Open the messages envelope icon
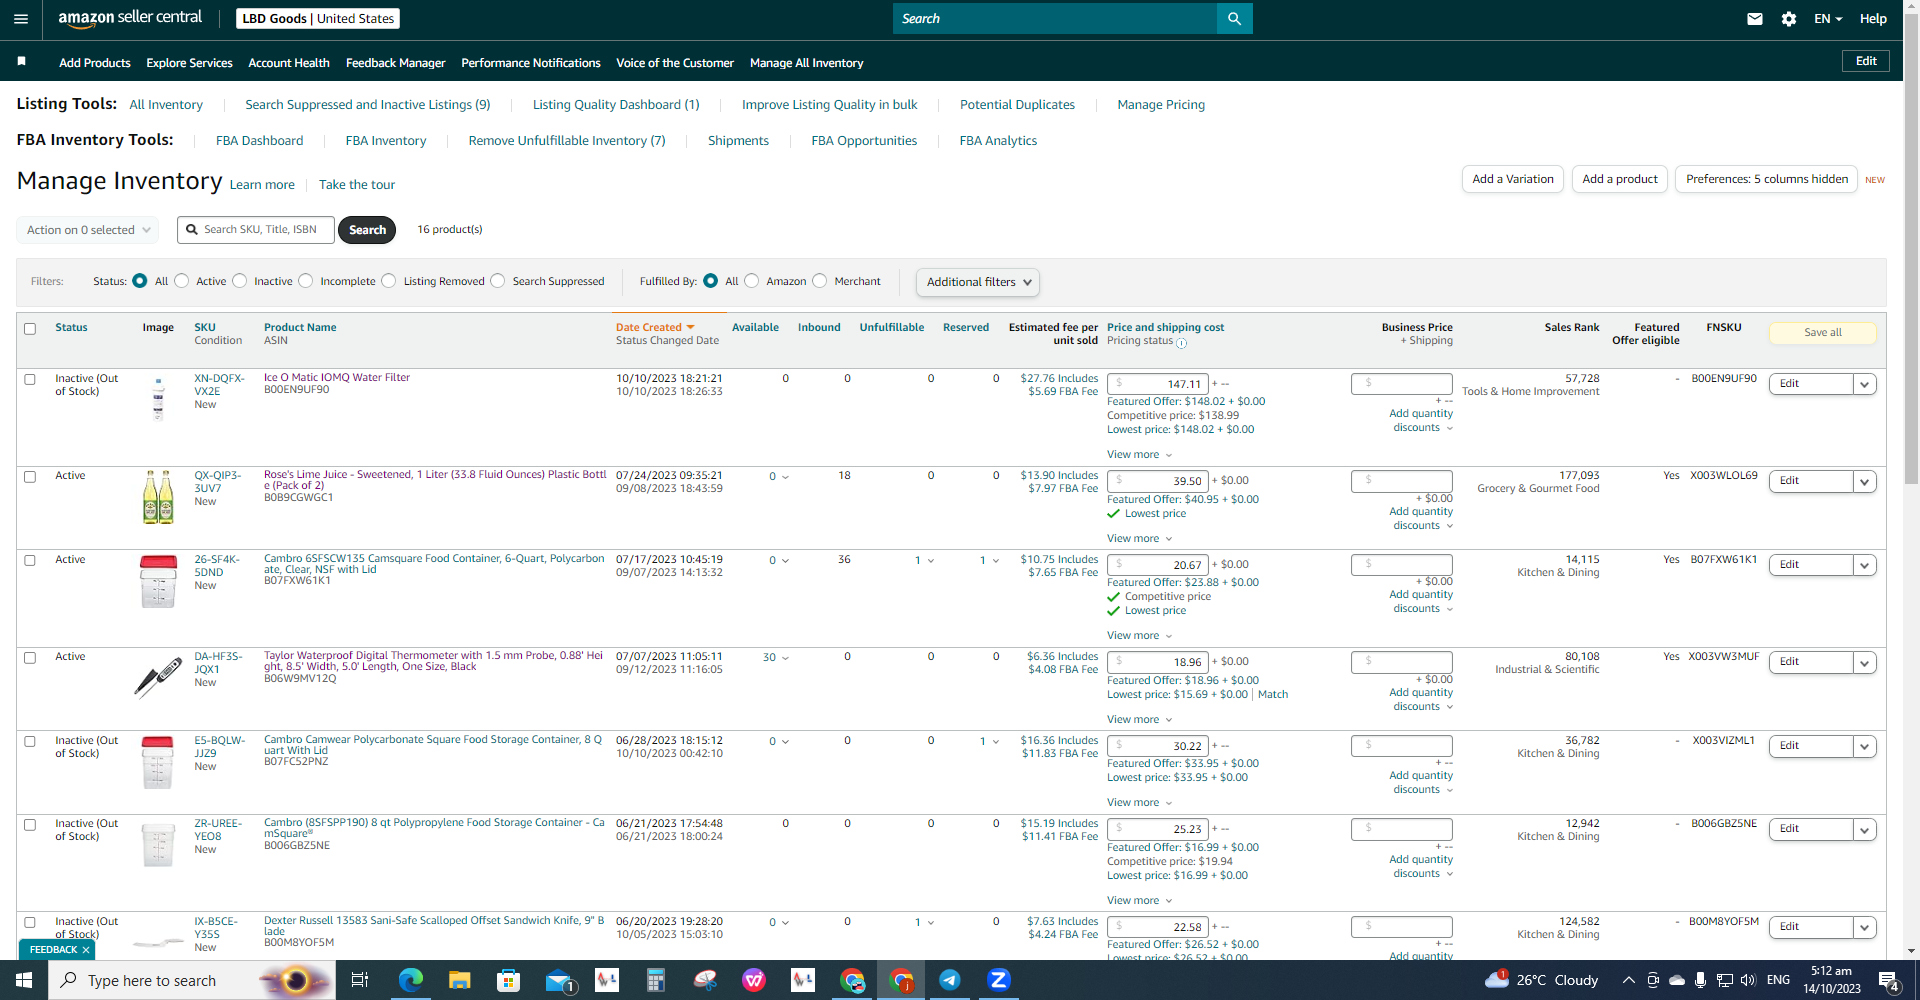Image resolution: width=1920 pixels, height=1000 pixels. [1755, 19]
